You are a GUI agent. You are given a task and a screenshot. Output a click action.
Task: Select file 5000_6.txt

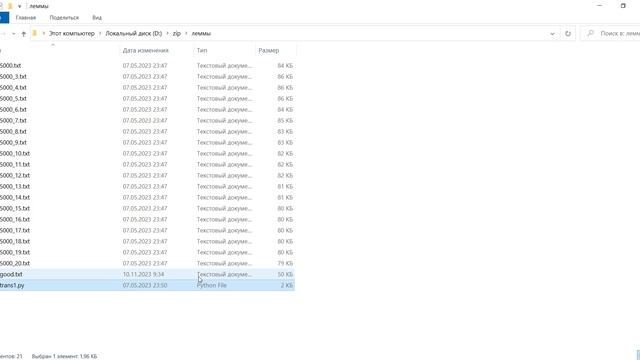[x=13, y=109]
